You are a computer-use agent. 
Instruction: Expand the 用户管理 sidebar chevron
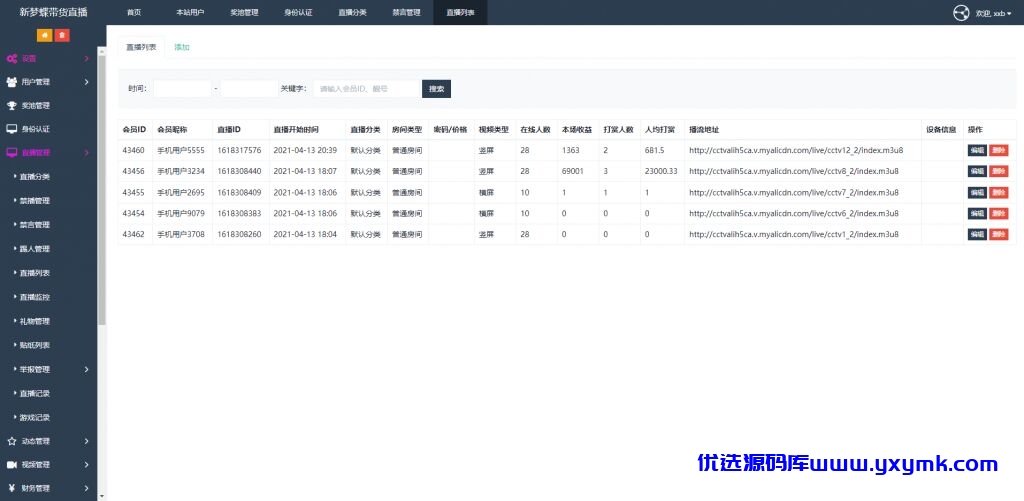(87, 82)
